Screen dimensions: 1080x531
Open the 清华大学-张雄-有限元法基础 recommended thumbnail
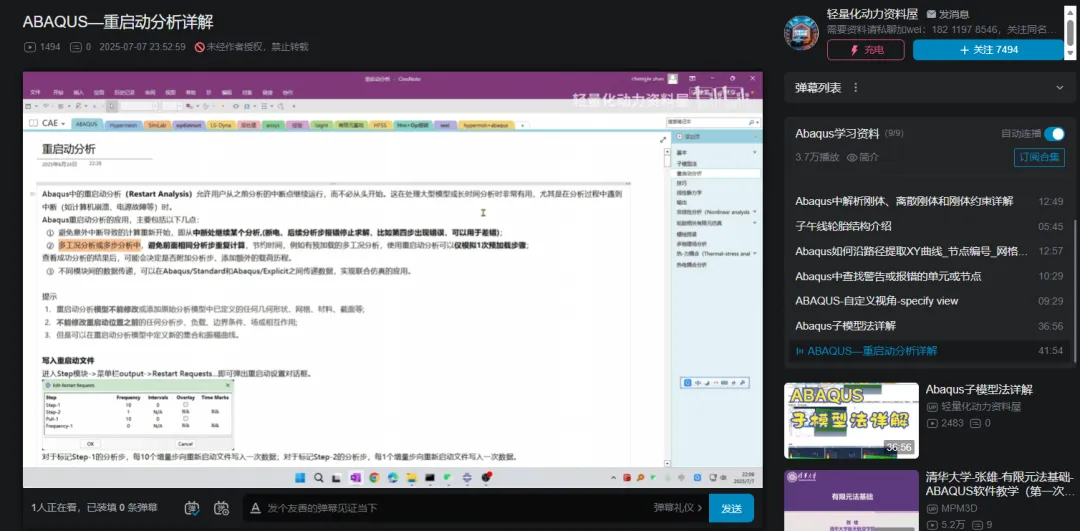(851, 501)
